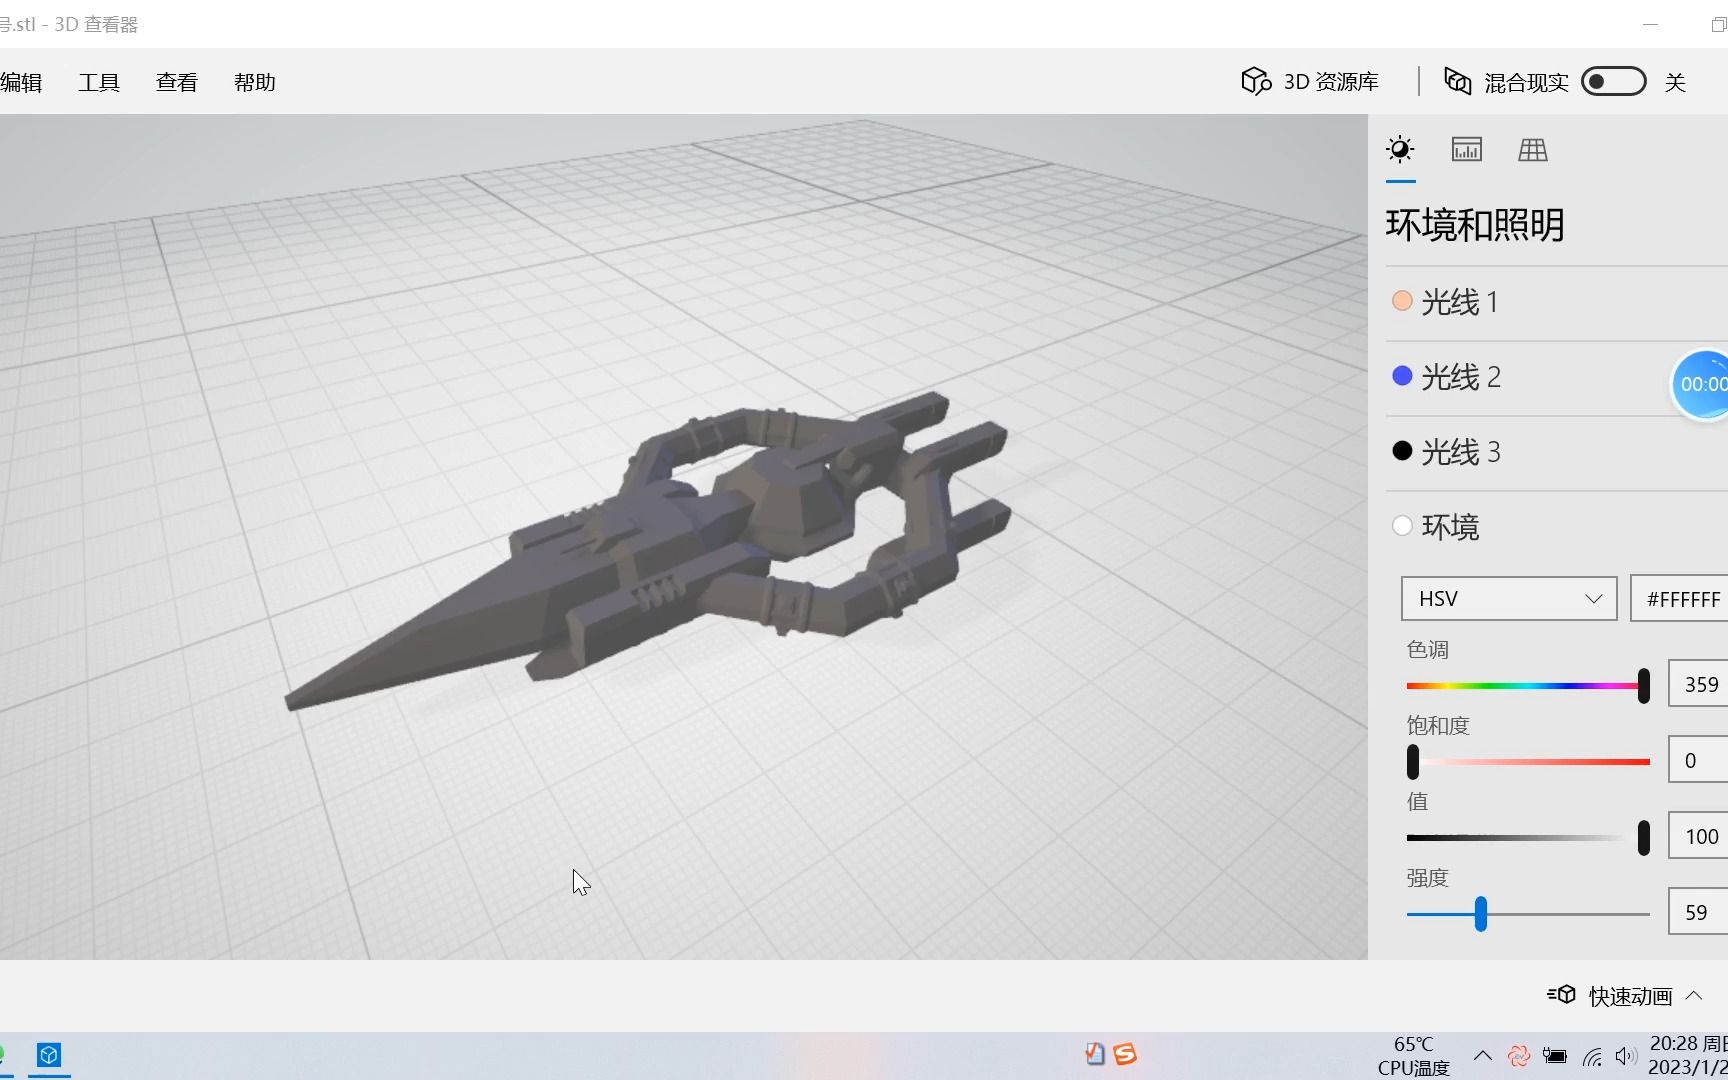Click the CPU温度 temperature readout
Screen dimensions: 1728x1080
click(1413, 1056)
